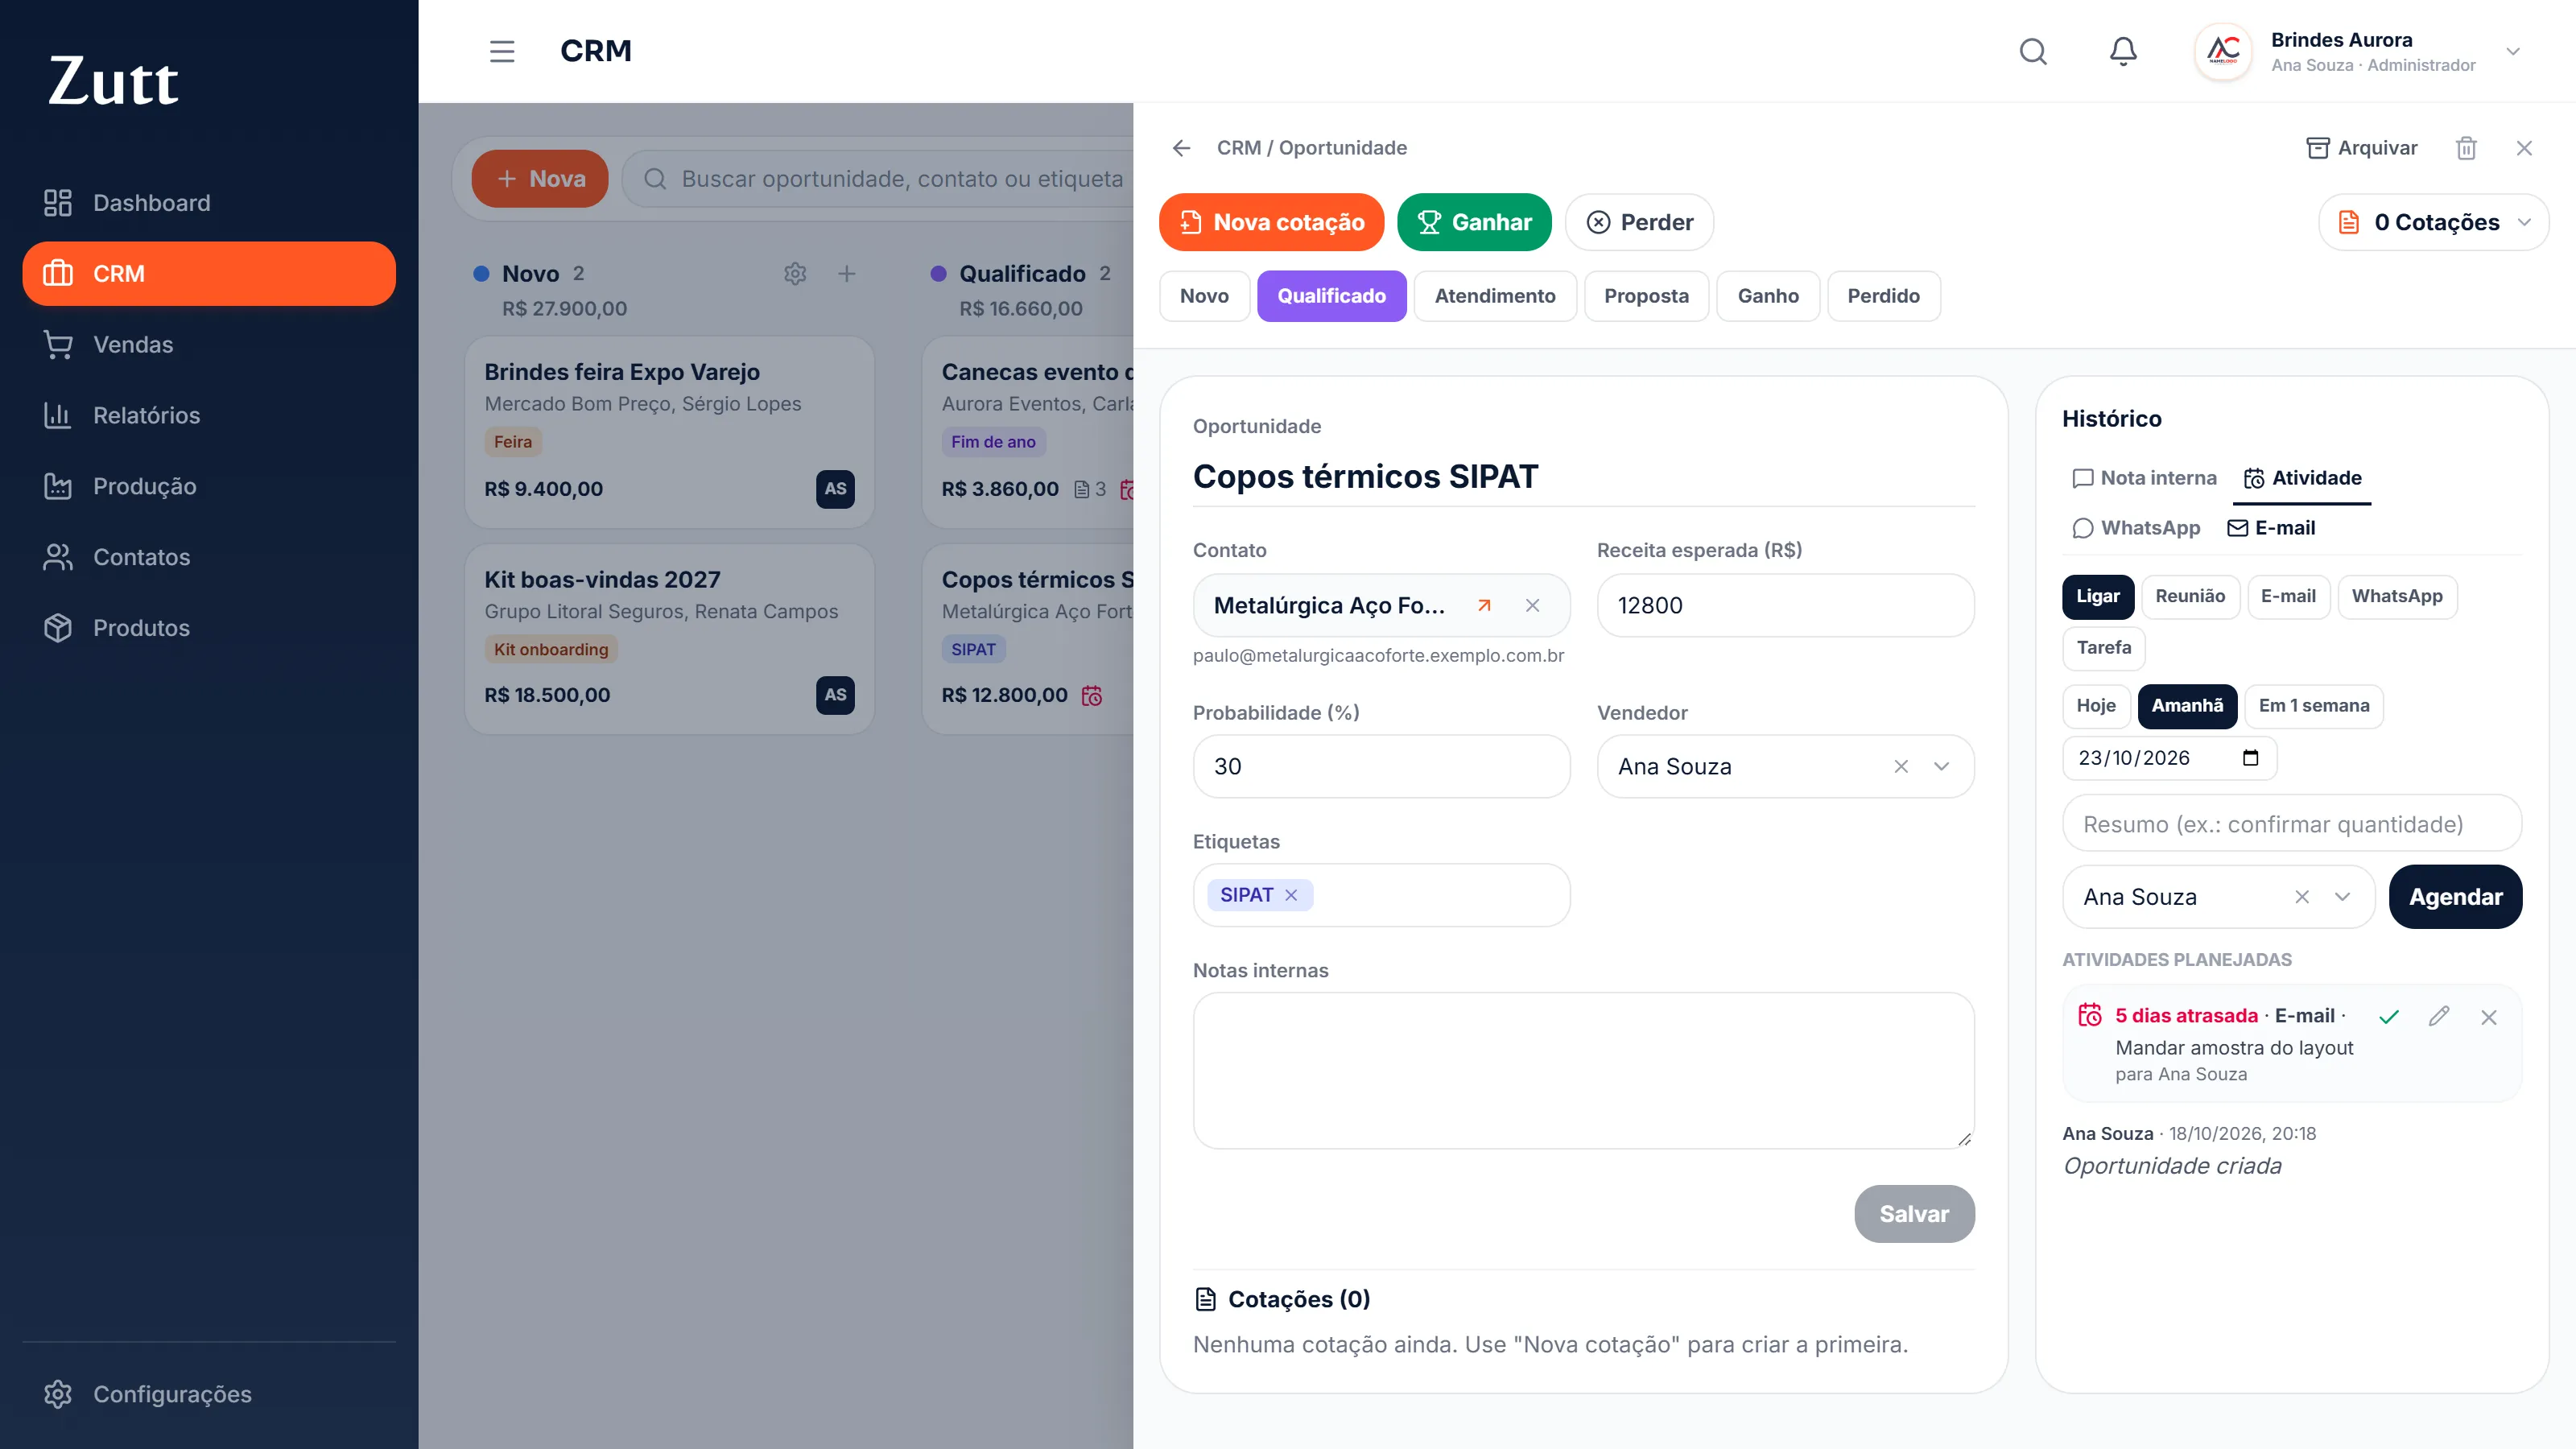This screenshot has height=1449, width=2576.
Task: Cancel the planned activity
Action: pos(2489,1017)
